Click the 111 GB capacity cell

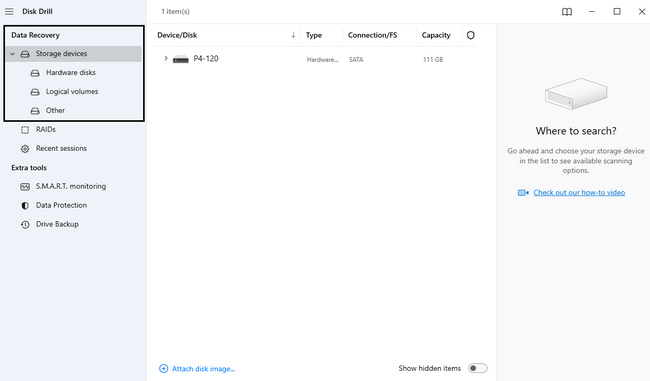433,60
